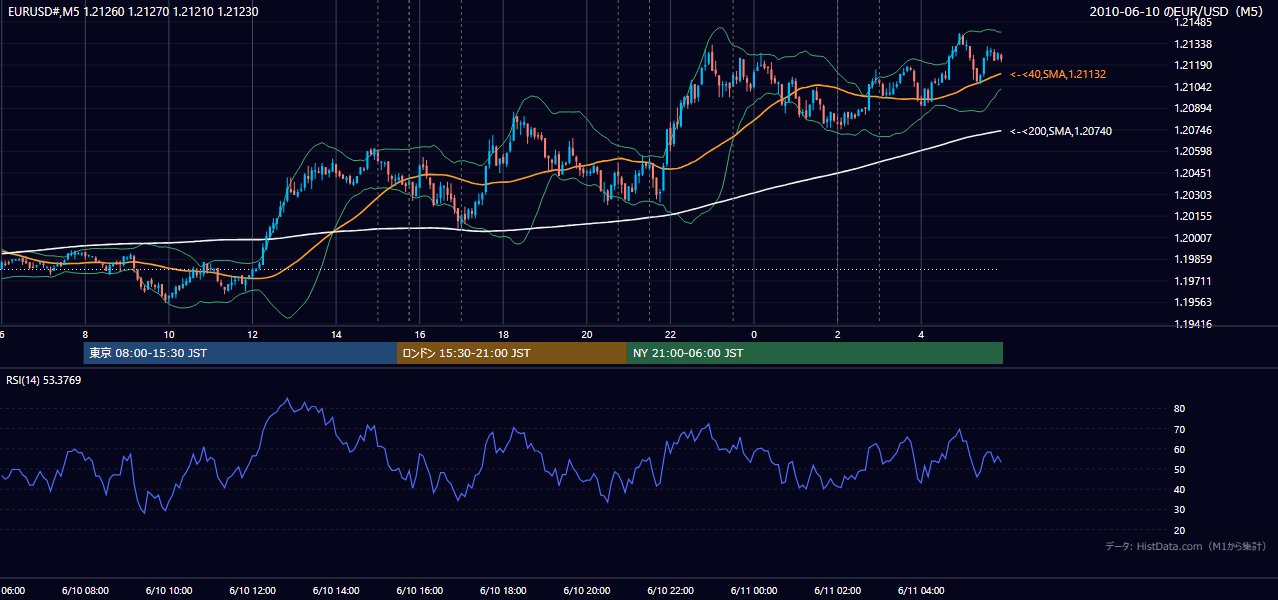This screenshot has height=600, width=1278.
Task: Select the 200 SMA label 1.20740
Action: coord(1061,131)
